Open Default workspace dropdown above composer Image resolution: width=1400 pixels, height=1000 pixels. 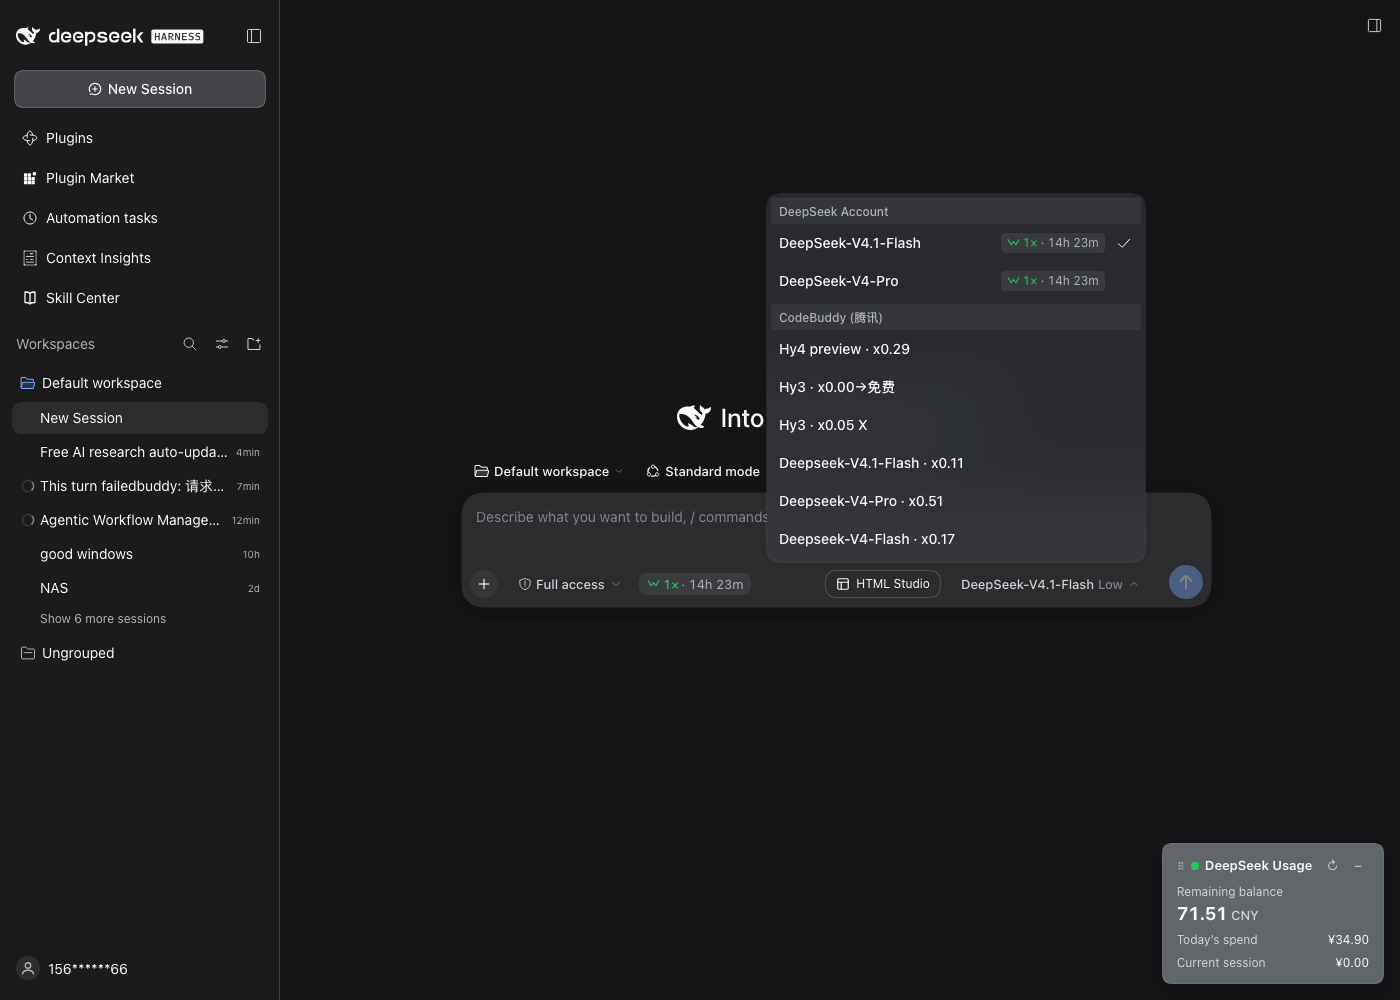[548, 471]
